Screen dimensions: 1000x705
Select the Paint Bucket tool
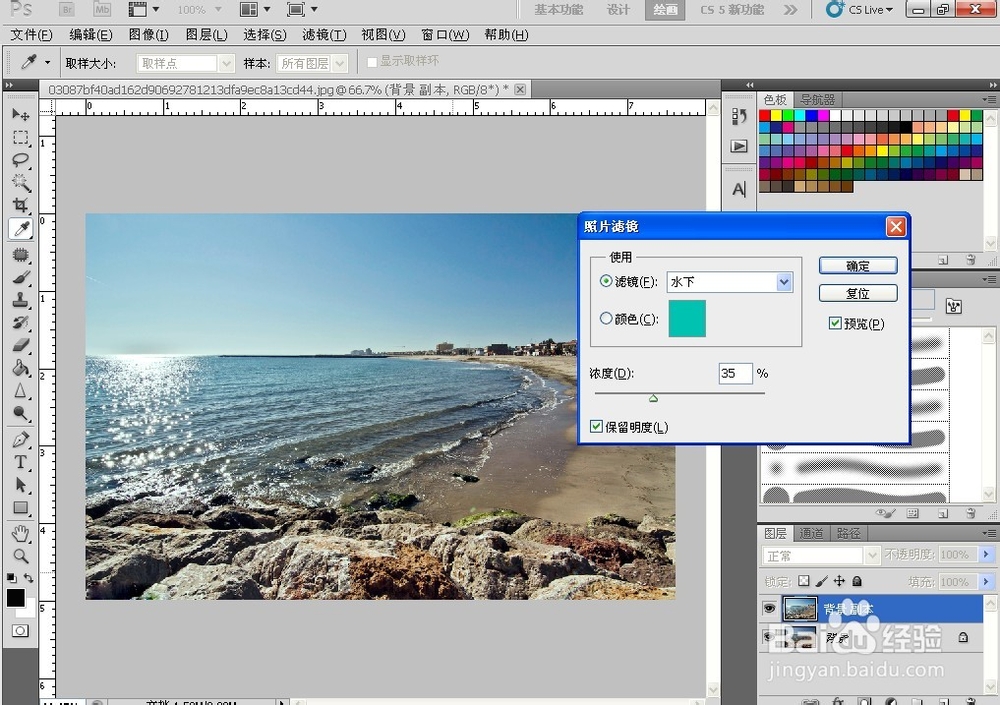(x=20, y=367)
